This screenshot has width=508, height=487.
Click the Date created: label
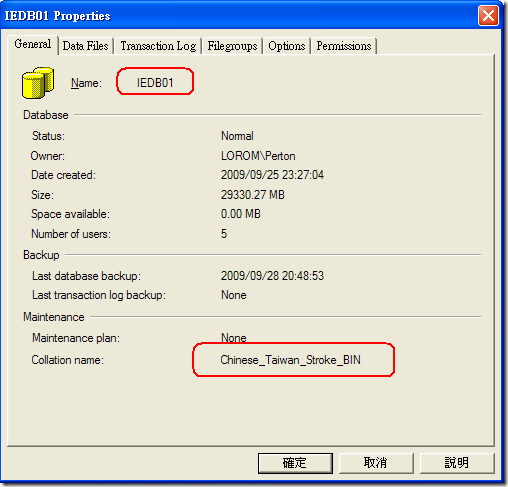tap(63, 175)
